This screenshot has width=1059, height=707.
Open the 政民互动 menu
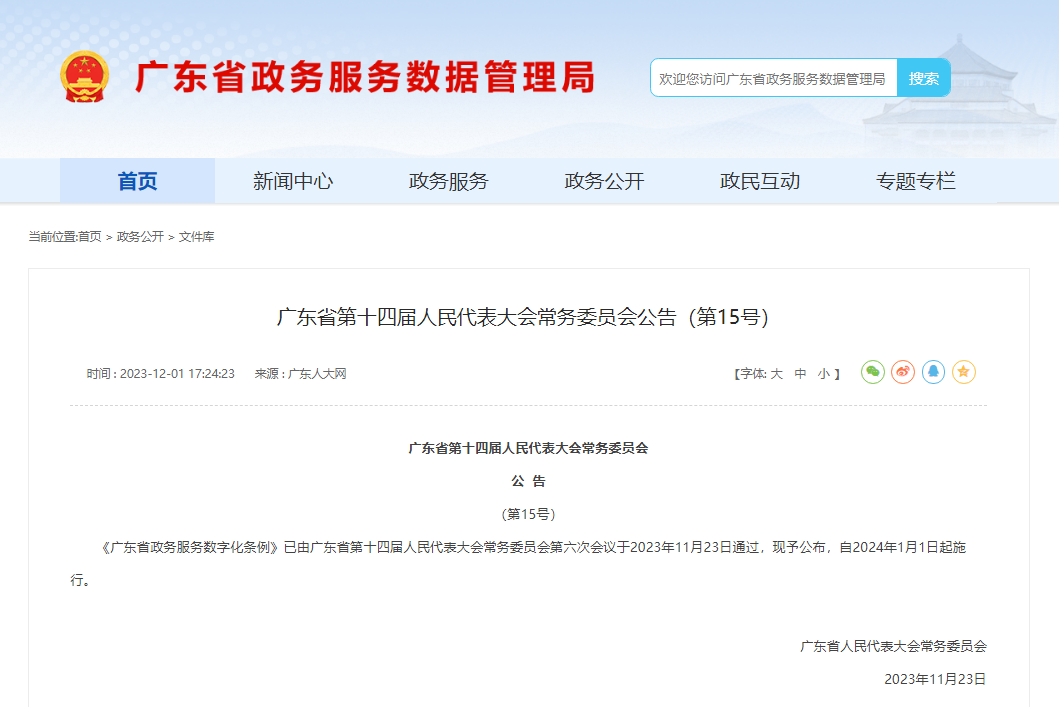tap(761, 180)
